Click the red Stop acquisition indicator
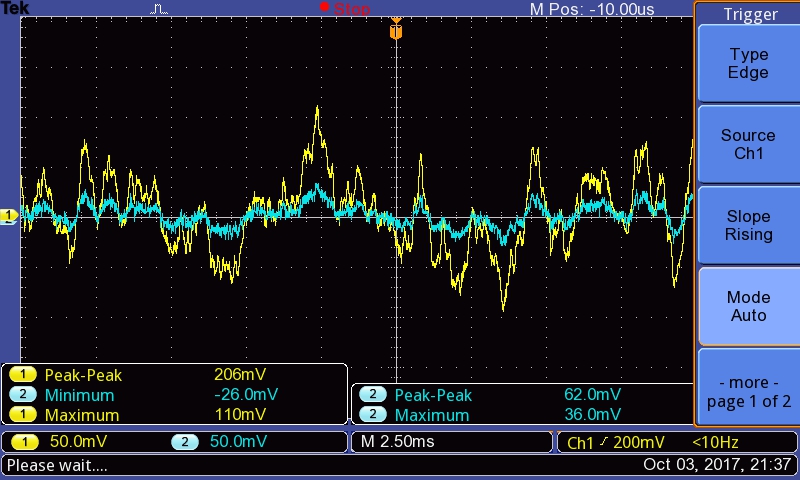 point(345,9)
